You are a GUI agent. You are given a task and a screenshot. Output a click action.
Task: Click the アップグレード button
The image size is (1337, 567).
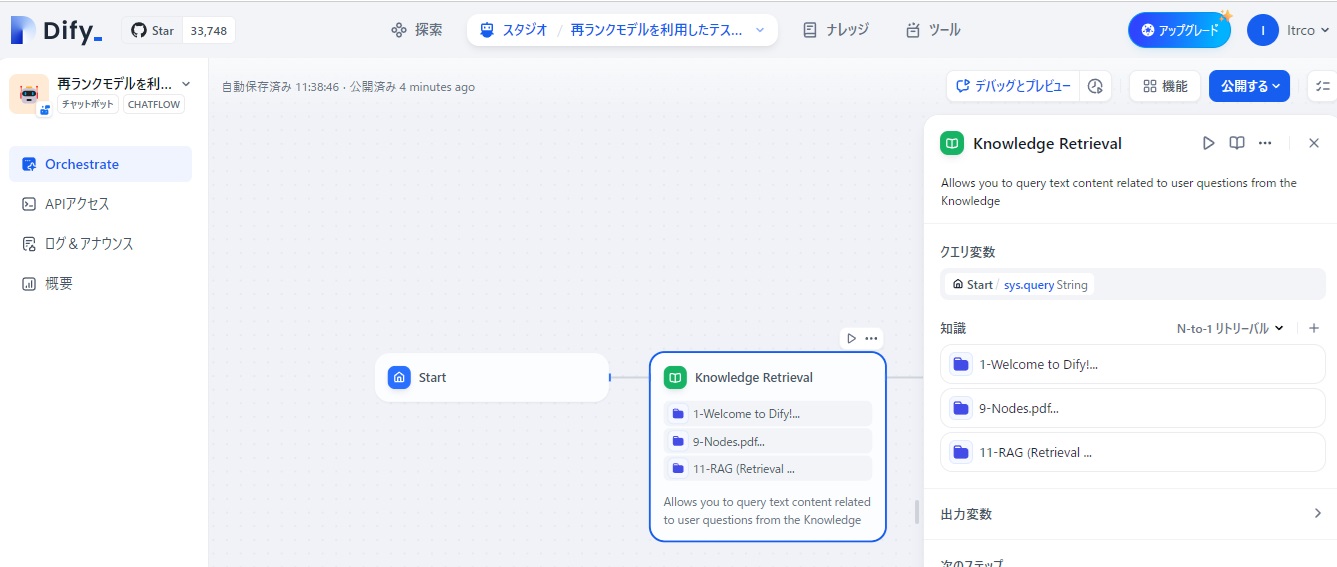pyautogui.click(x=1179, y=30)
